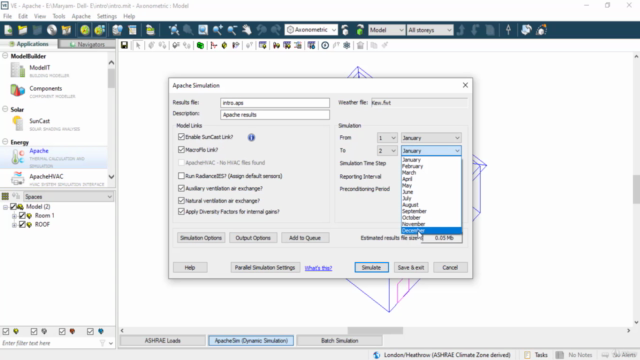Toggle Auxiliary ventilation air exchange checkbox
Viewport: 640px width, 360px height.
point(181,188)
